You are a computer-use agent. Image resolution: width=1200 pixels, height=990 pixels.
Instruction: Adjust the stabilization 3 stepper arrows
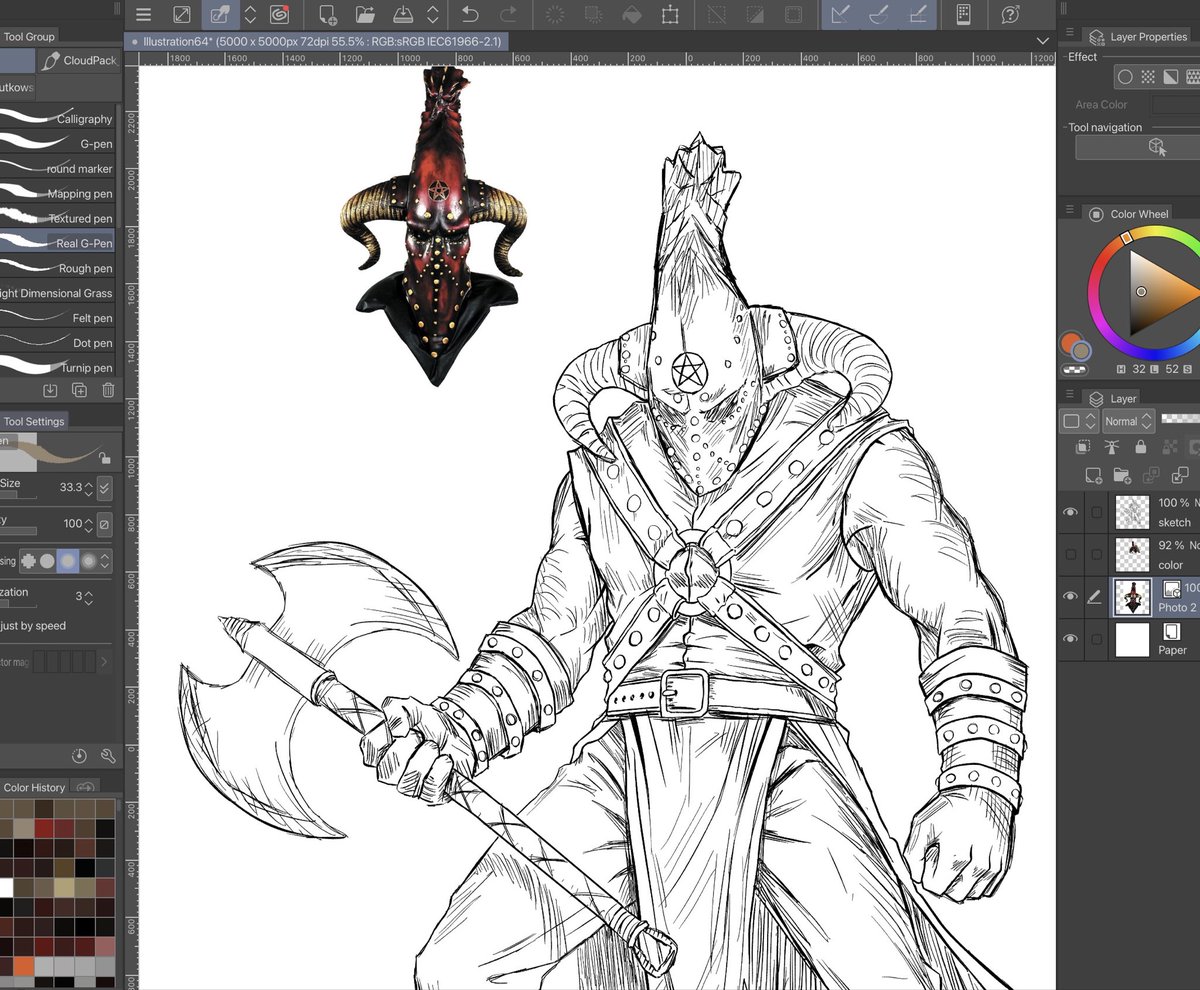[88, 597]
